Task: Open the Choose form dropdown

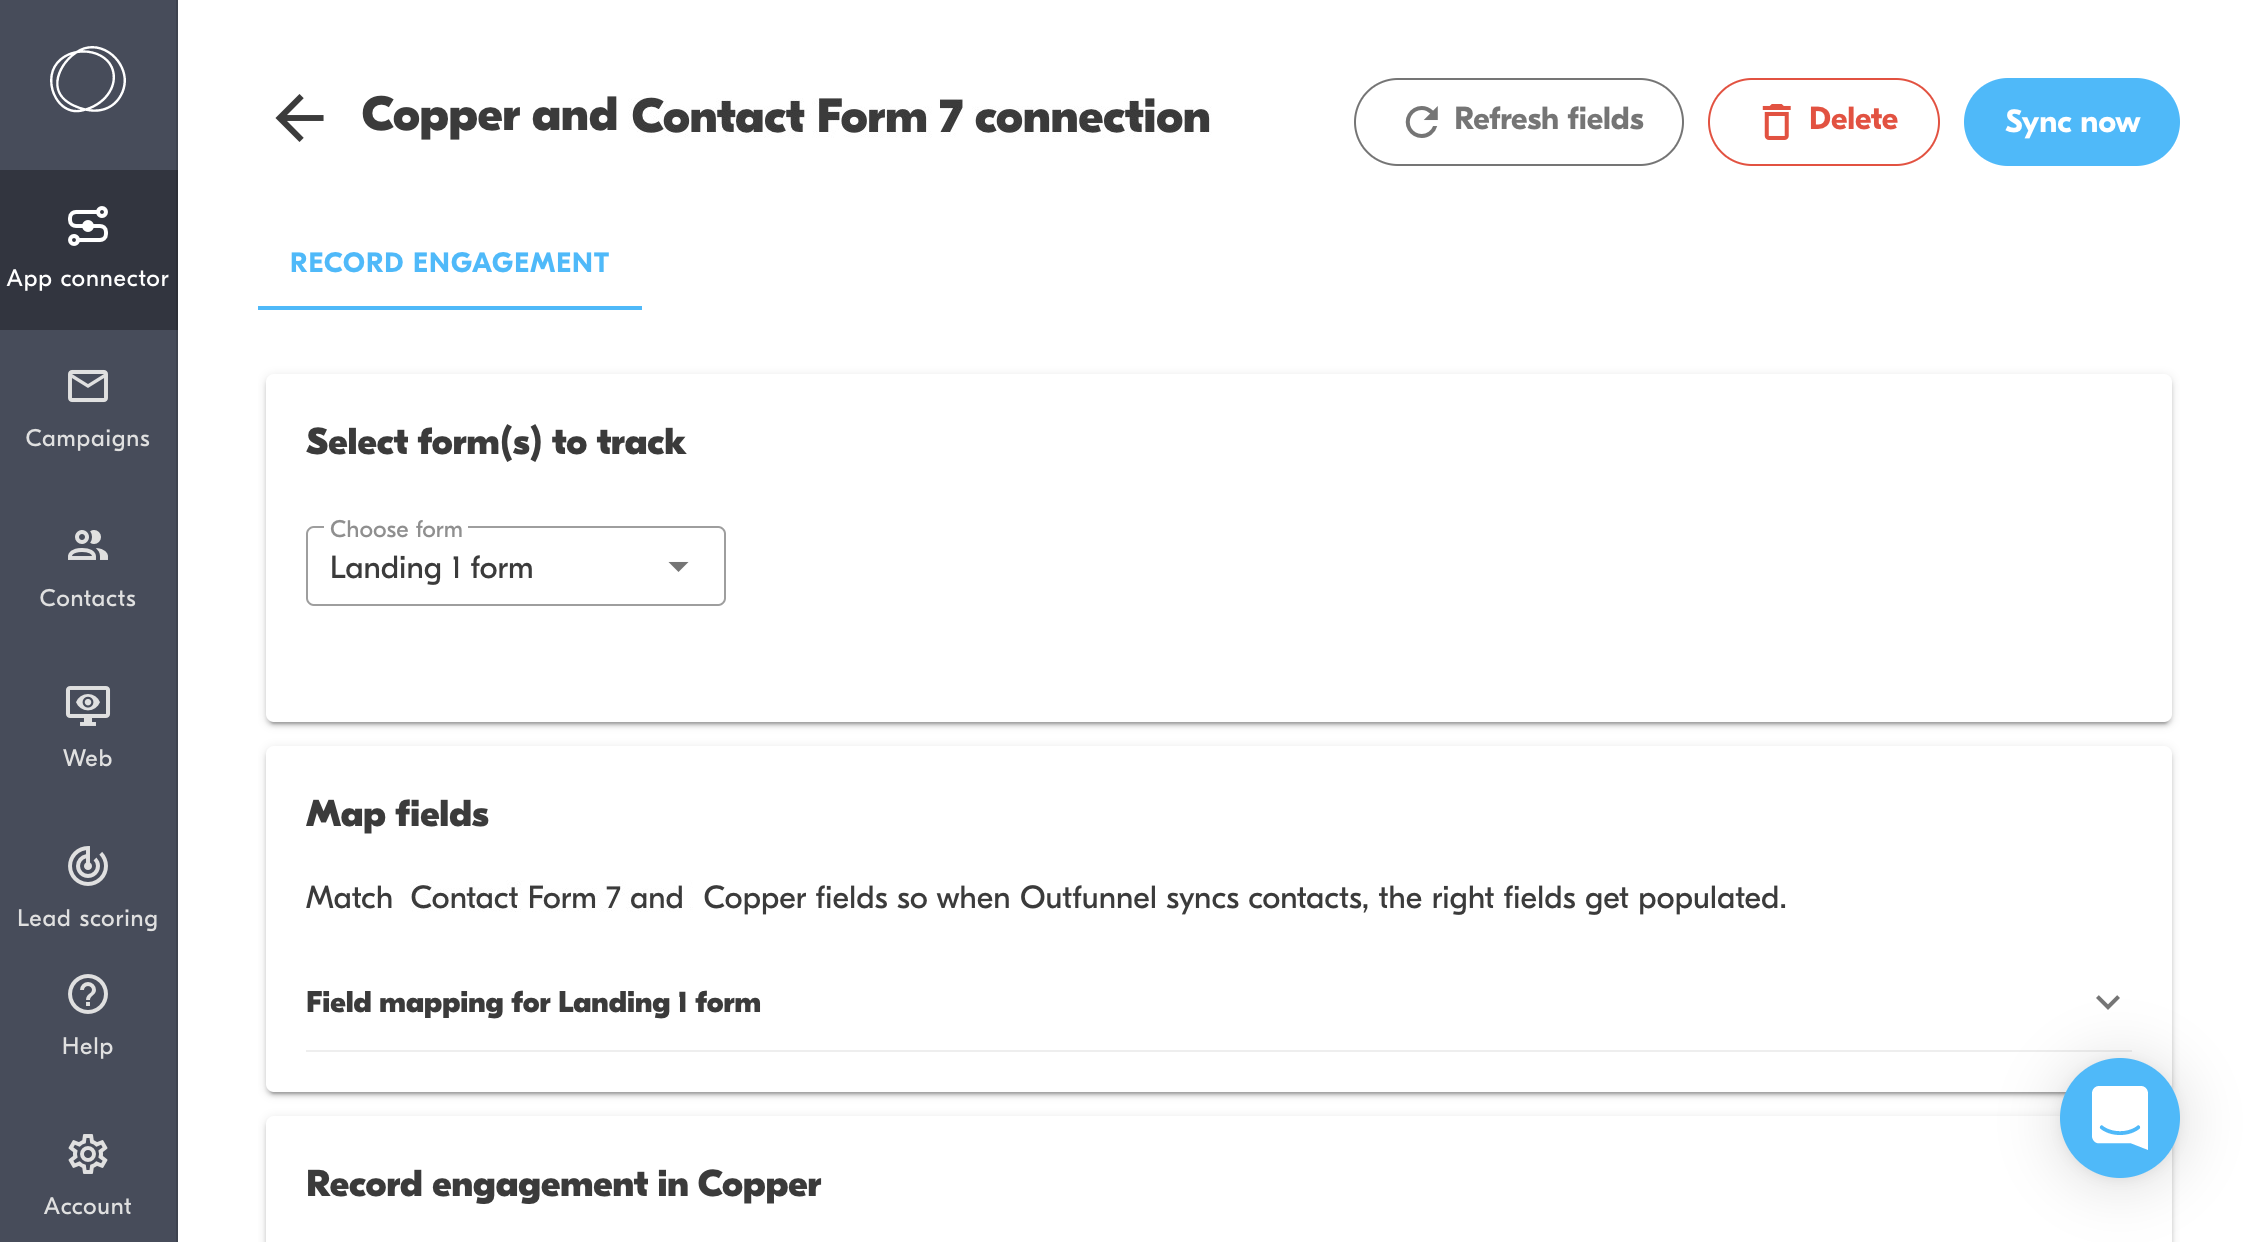Action: 515,567
